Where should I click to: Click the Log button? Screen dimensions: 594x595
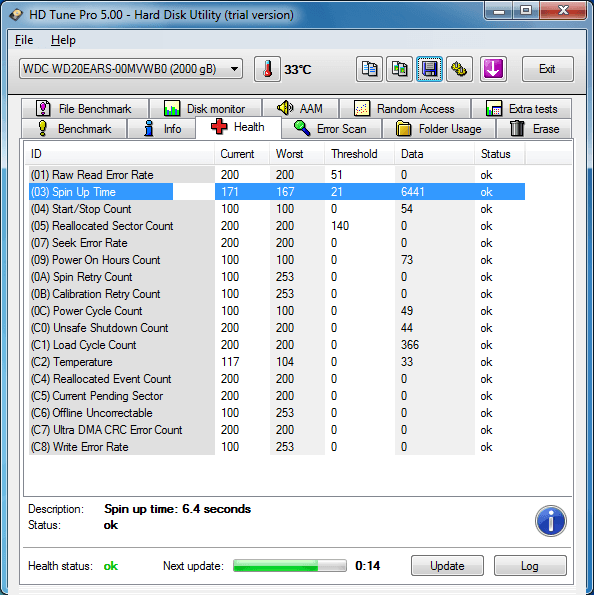pyautogui.click(x=530, y=566)
